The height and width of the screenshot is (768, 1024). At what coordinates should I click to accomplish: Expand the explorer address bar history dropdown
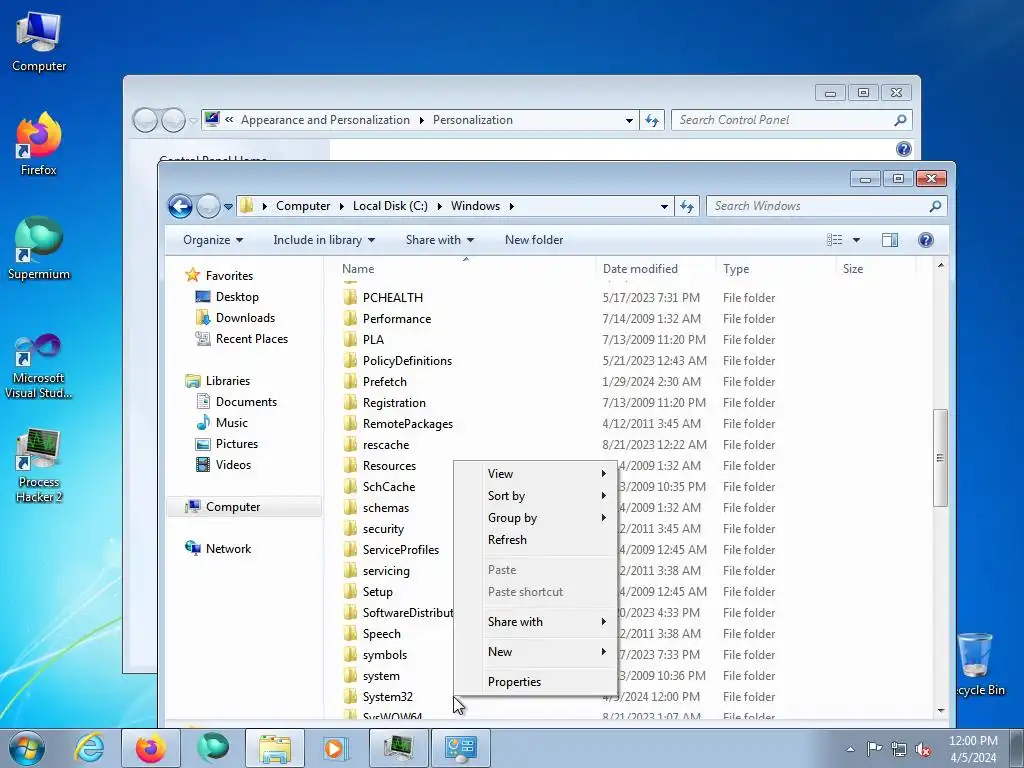(664, 206)
